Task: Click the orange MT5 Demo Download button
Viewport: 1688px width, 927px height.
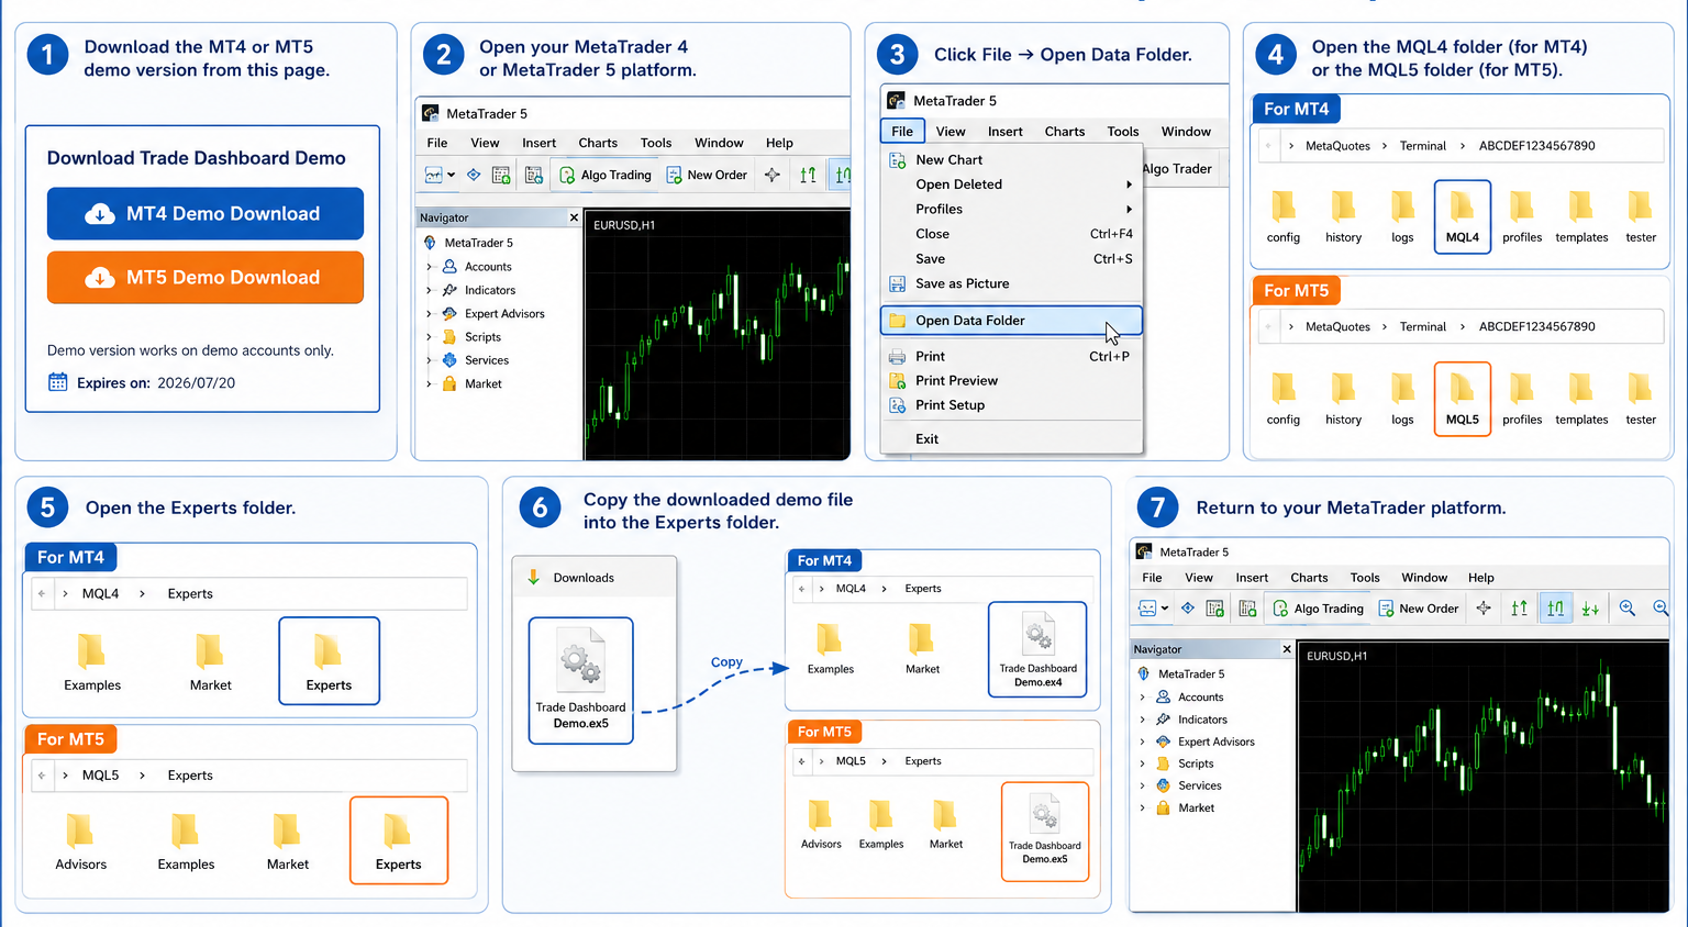Action: click(205, 277)
